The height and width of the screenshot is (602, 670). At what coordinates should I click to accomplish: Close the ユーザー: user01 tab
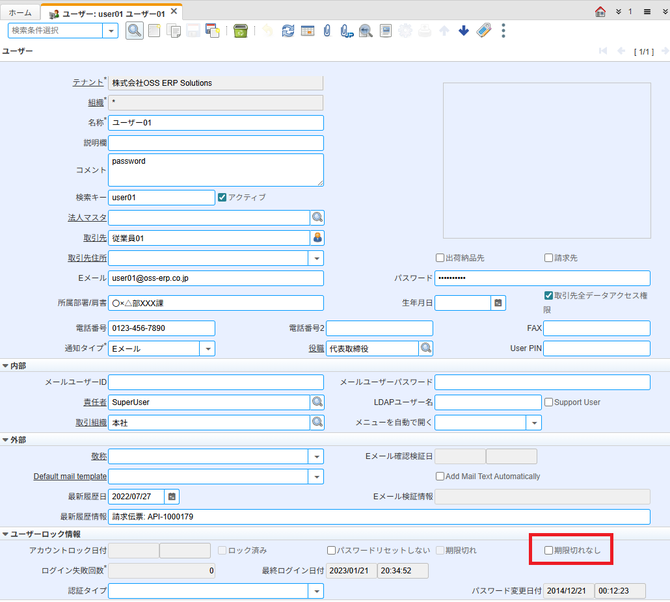tap(174, 11)
